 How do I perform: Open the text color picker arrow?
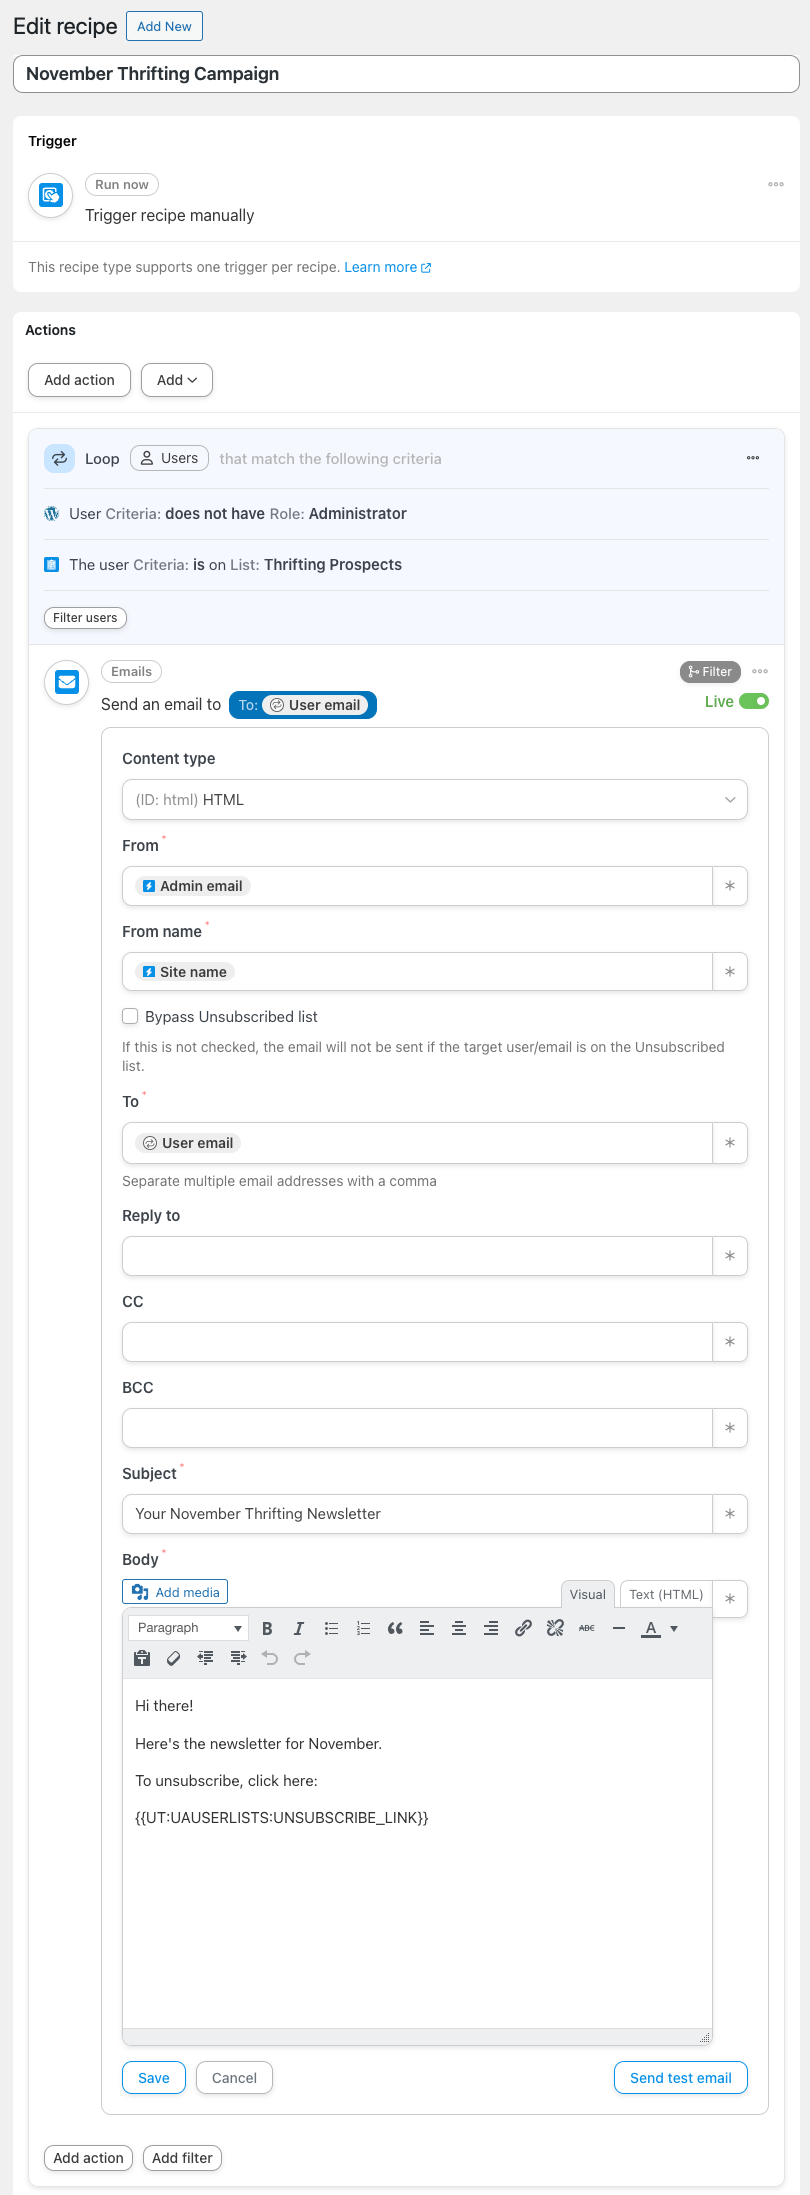click(x=674, y=1628)
